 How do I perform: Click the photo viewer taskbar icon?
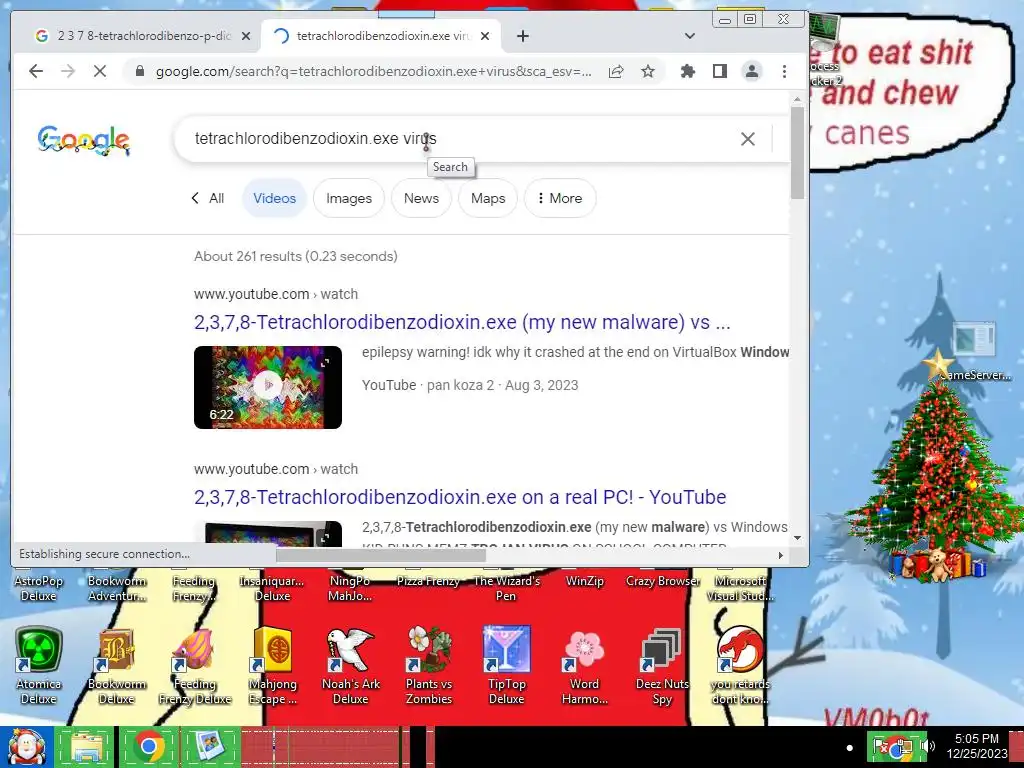[210, 747]
